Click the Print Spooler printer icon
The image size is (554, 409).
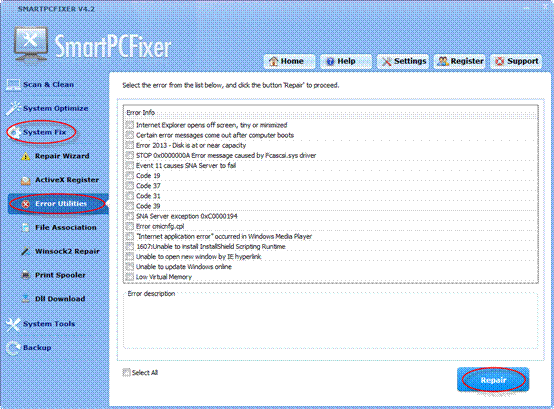25,275
